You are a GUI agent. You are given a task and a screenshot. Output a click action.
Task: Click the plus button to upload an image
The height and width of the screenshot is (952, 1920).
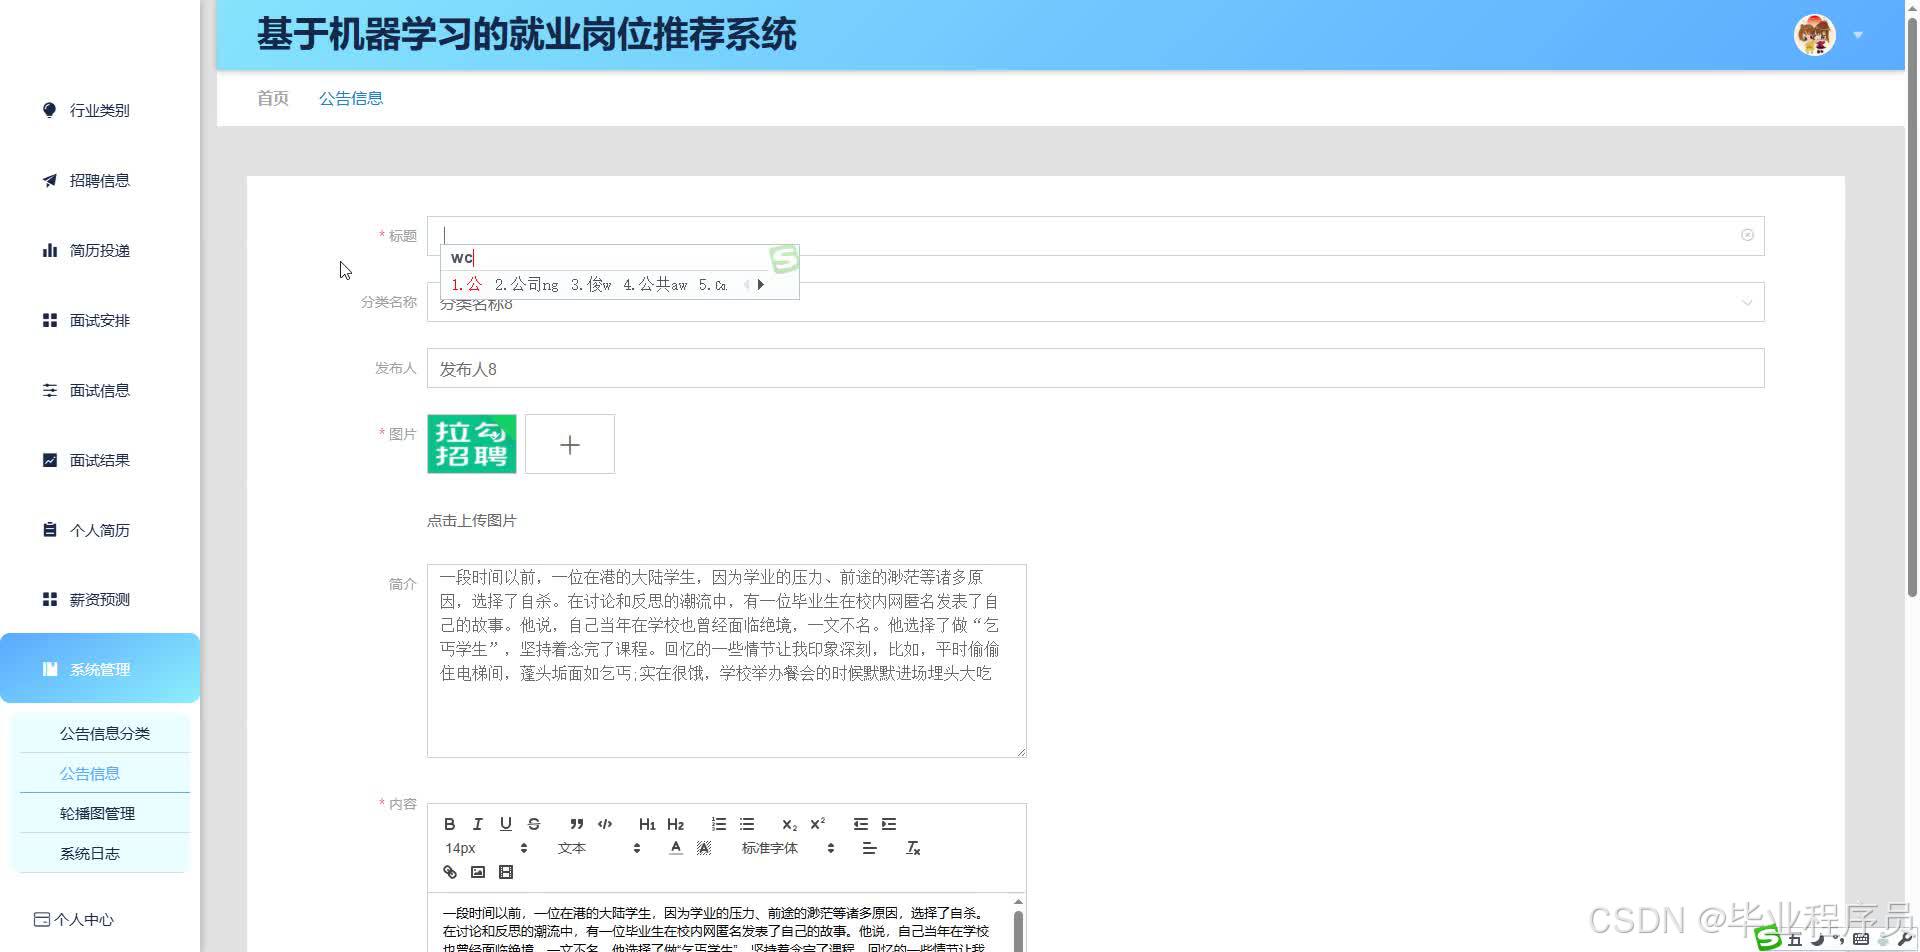coord(569,443)
